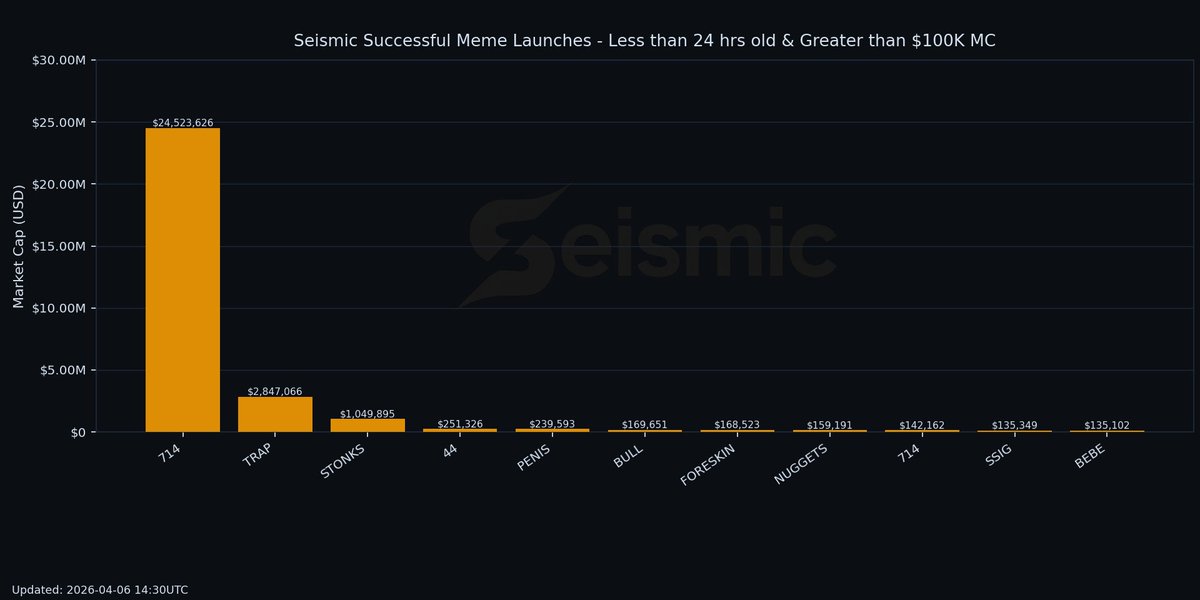Viewport: 1200px width, 600px height.
Task: Click the PENIS x-axis label
Action: click(x=534, y=458)
